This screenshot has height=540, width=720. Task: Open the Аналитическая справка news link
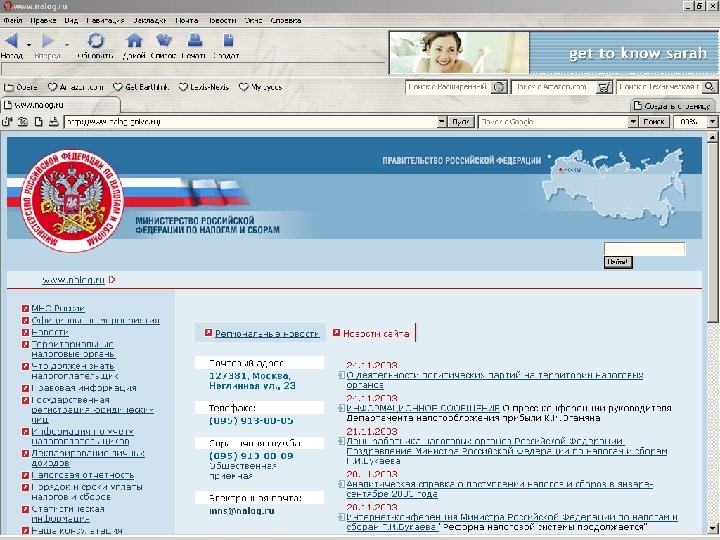tap(500, 489)
